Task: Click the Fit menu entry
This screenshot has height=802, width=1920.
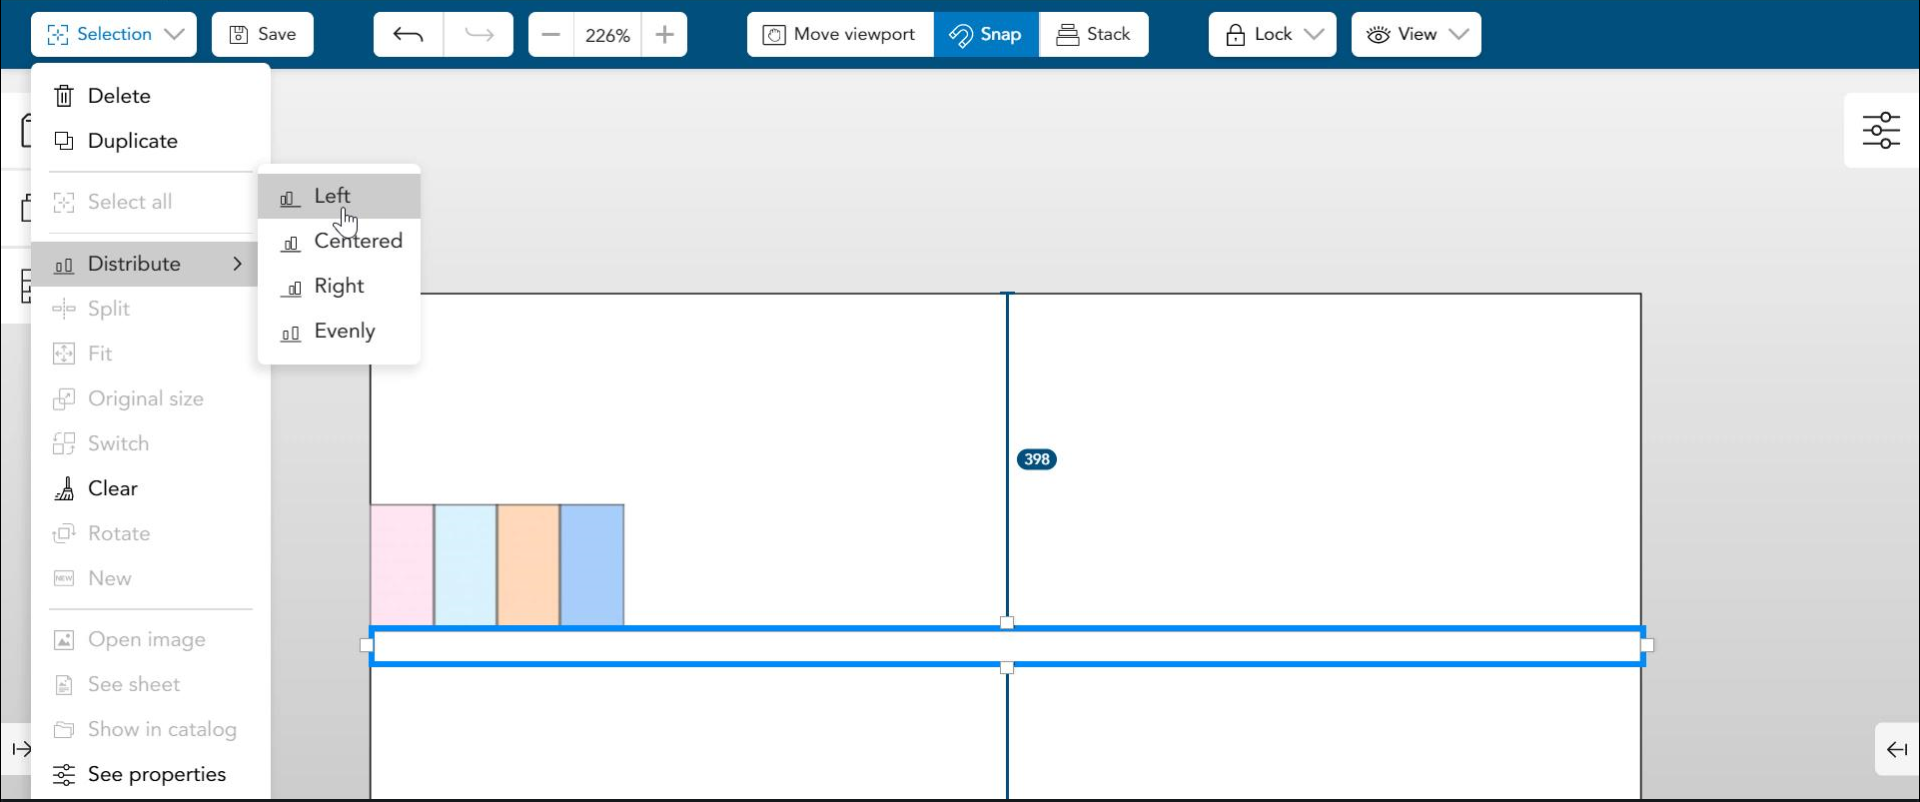Action: [150, 354]
